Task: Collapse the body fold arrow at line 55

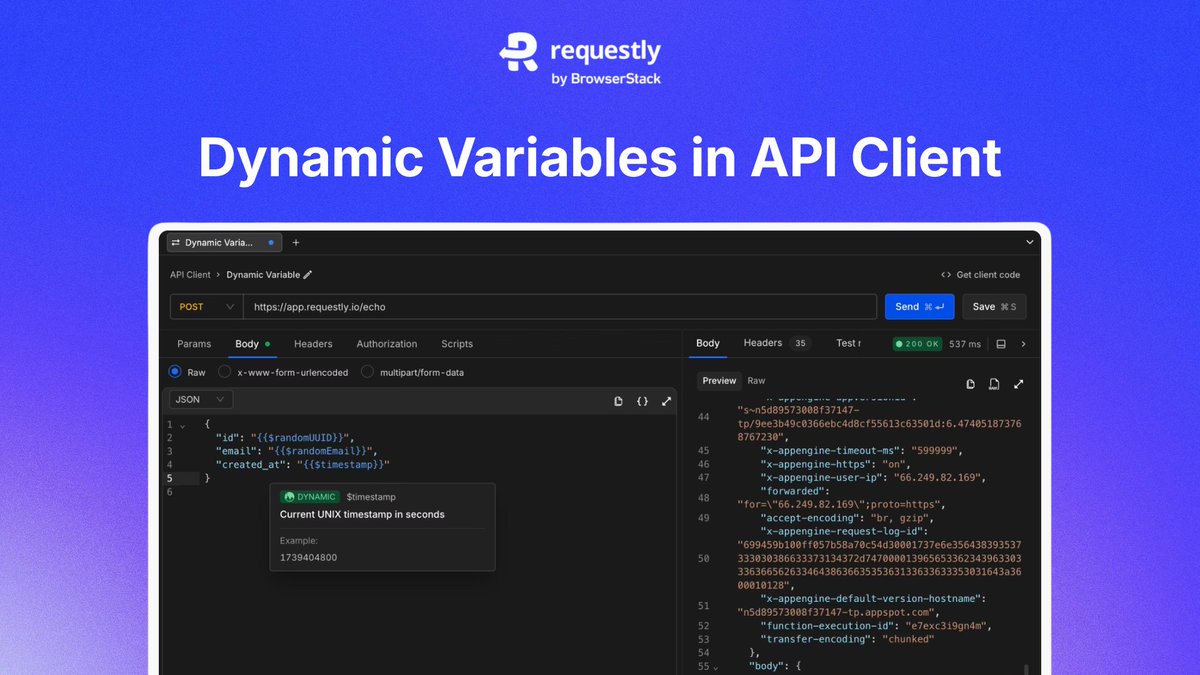Action: click(x=716, y=666)
